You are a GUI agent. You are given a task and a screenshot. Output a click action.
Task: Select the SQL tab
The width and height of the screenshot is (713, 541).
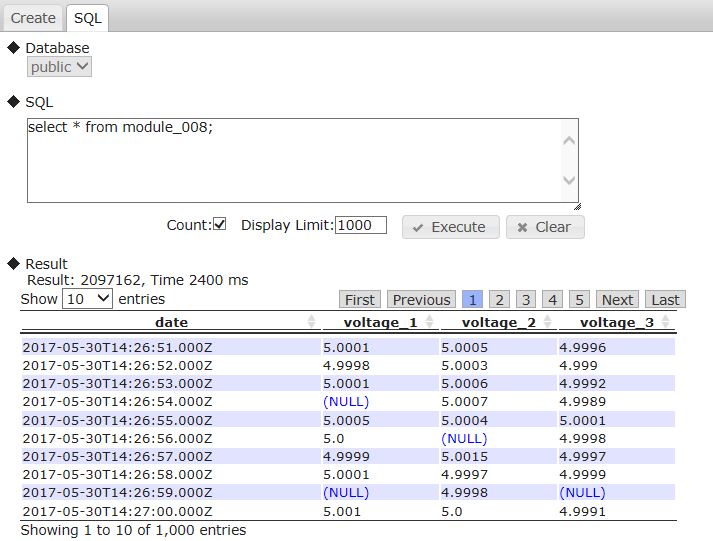coord(88,18)
